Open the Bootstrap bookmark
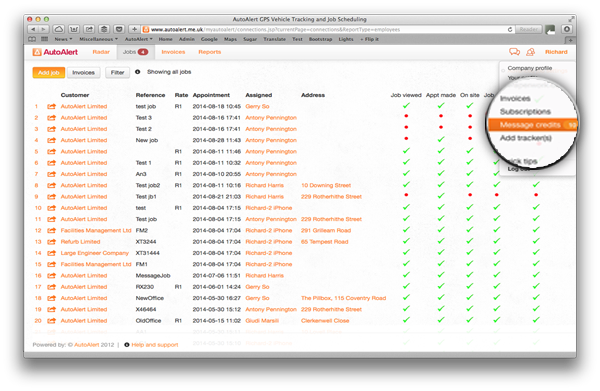Screen dimensions: 600x391 point(320,39)
